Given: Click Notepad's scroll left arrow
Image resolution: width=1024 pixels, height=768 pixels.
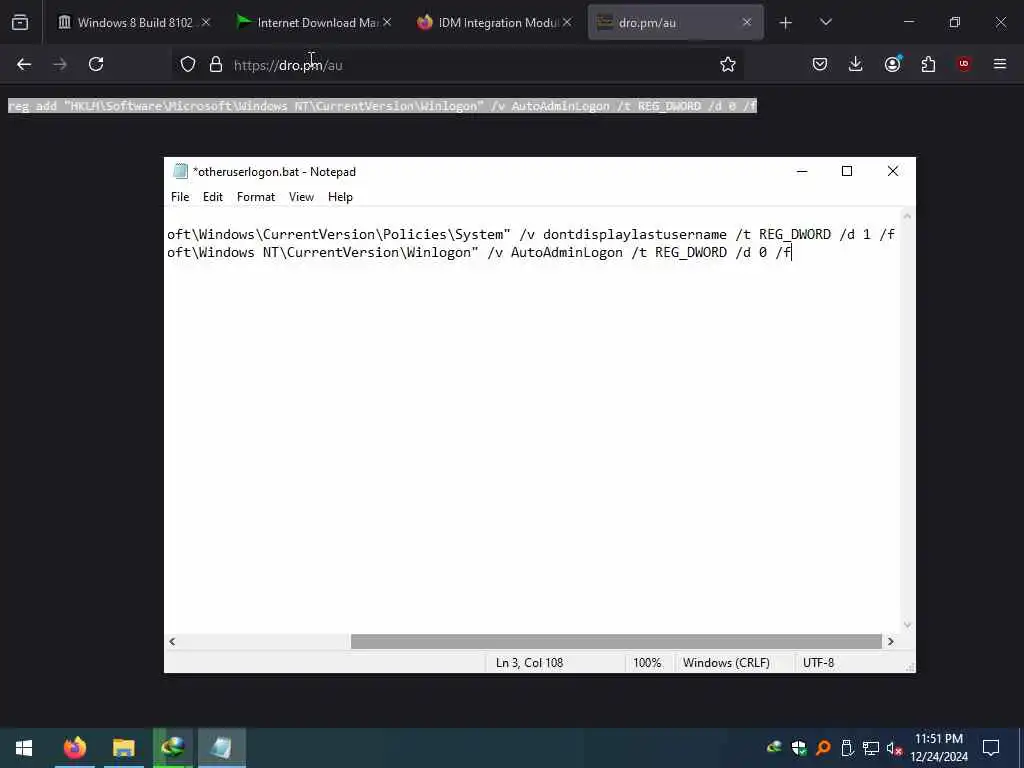Looking at the screenshot, I should click(x=172, y=641).
